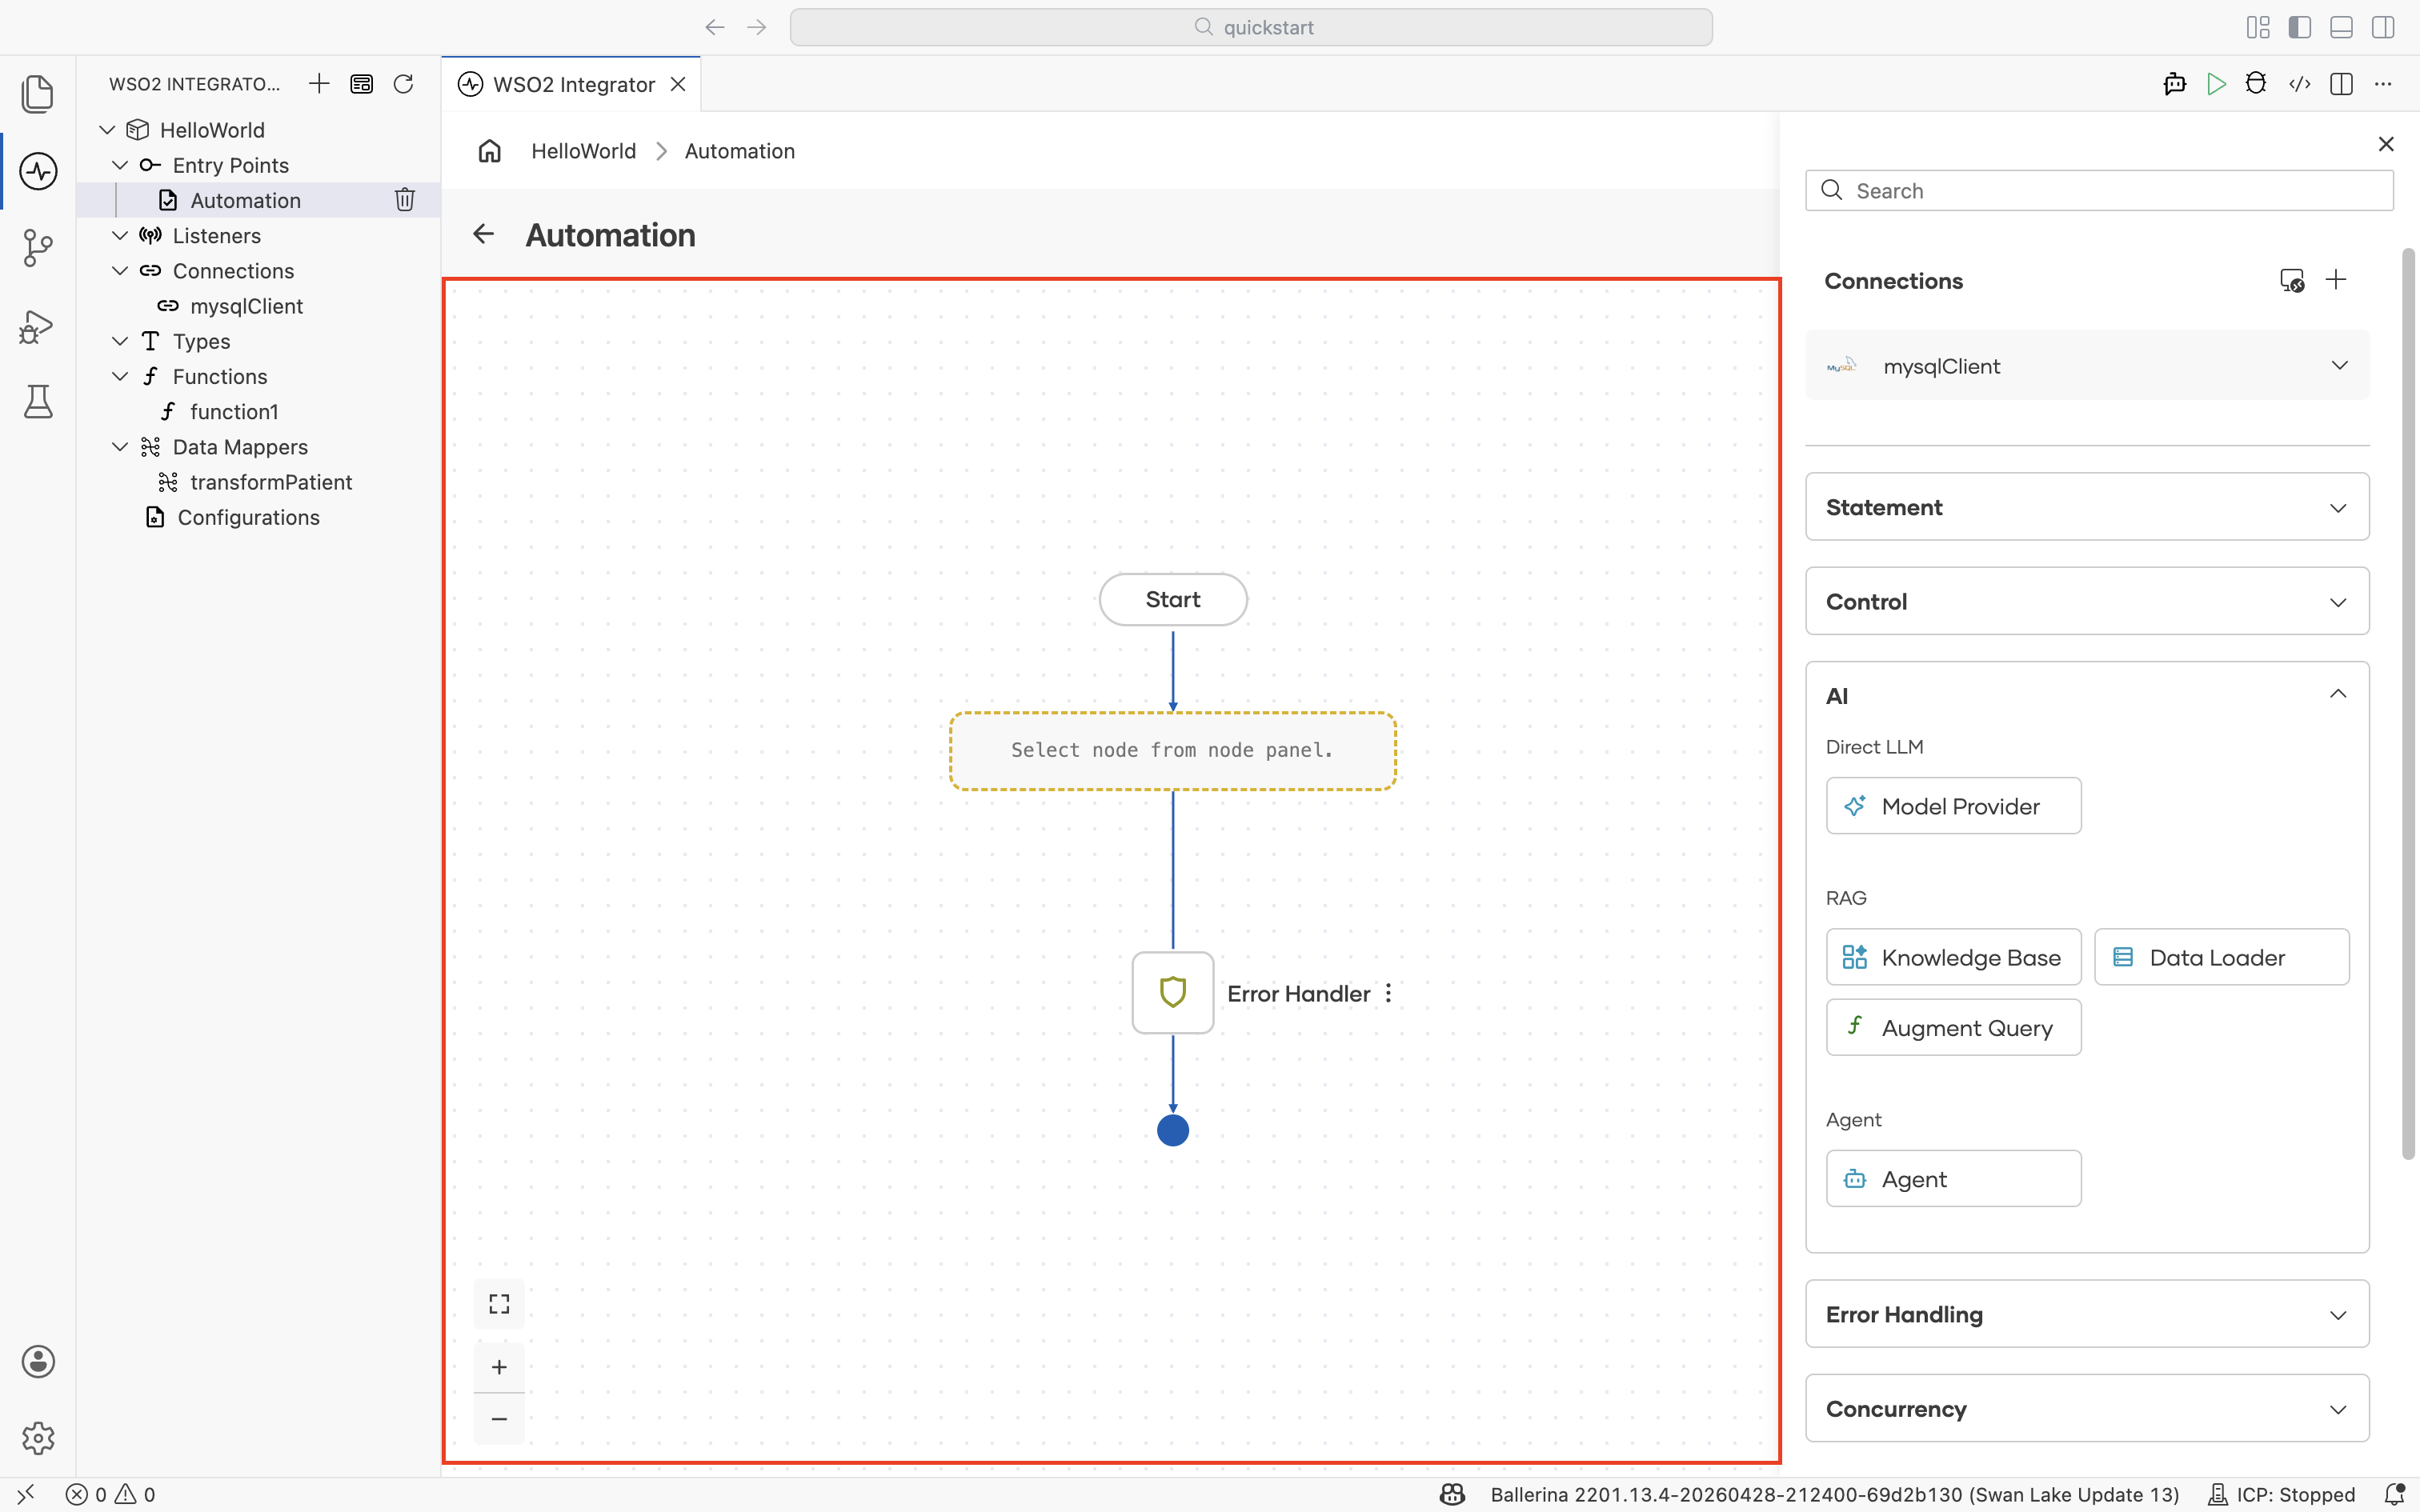Click the show overview icon next to sidebar plus
The height and width of the screenshot is (1512, 2420).
click(x=361, y=84)
